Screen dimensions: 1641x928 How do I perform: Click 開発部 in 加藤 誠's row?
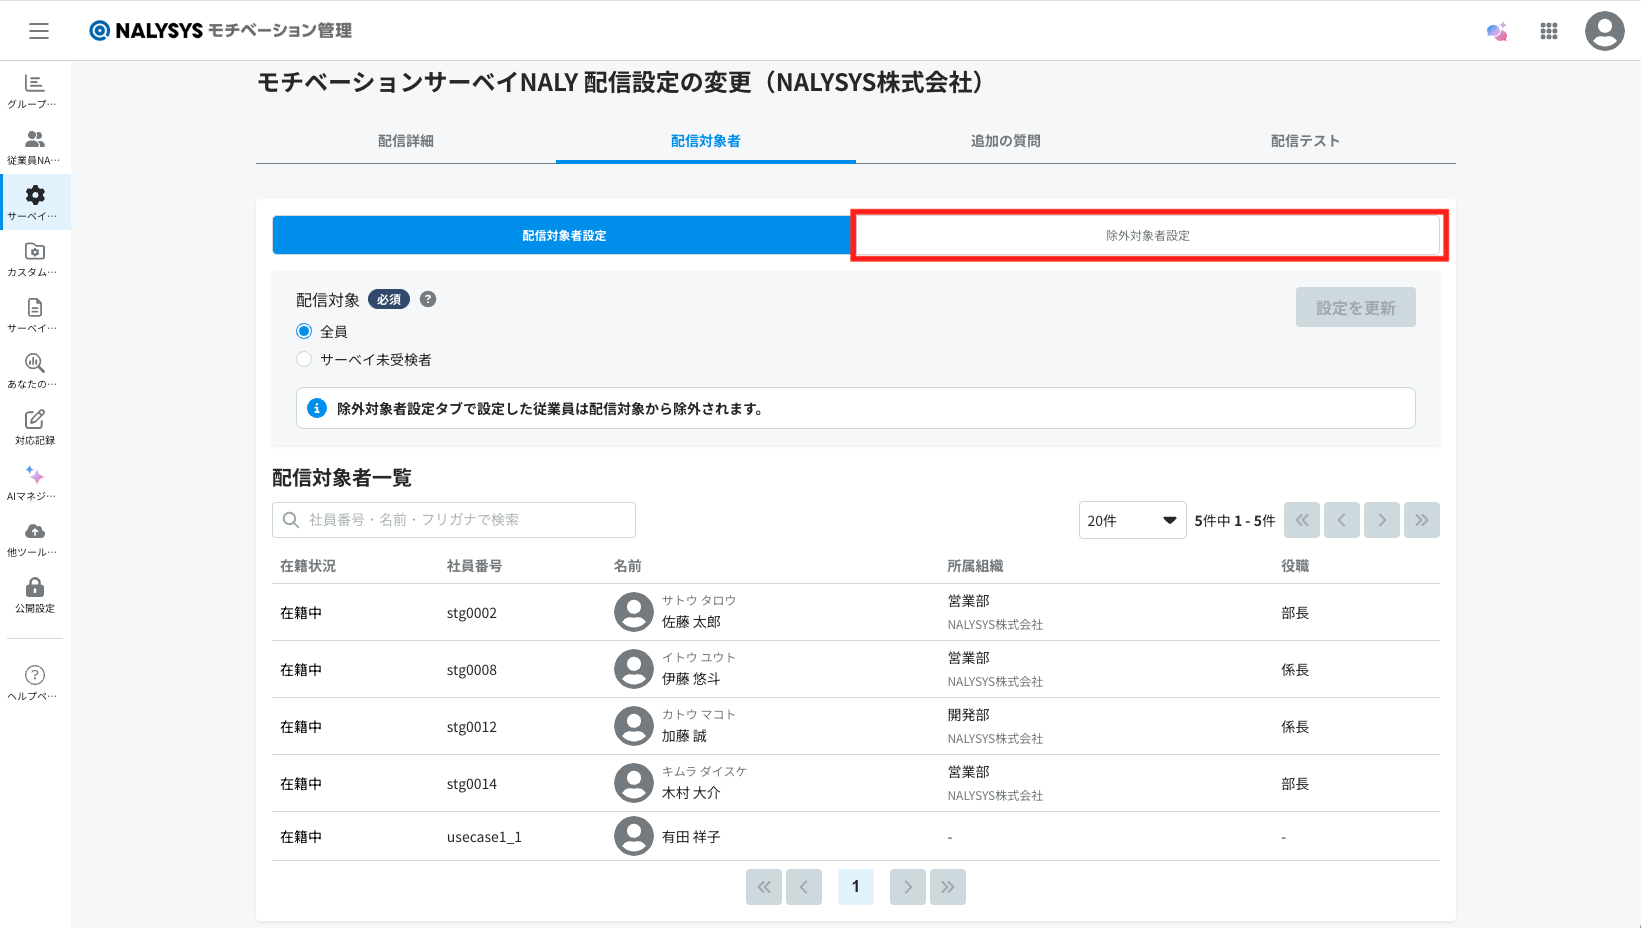coord(969,715)
